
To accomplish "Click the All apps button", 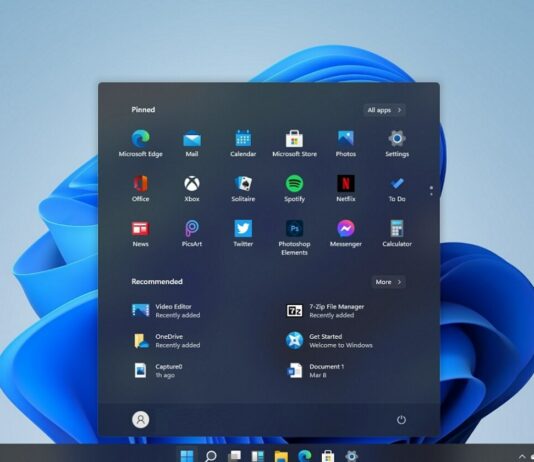I will tap(384, 110).
